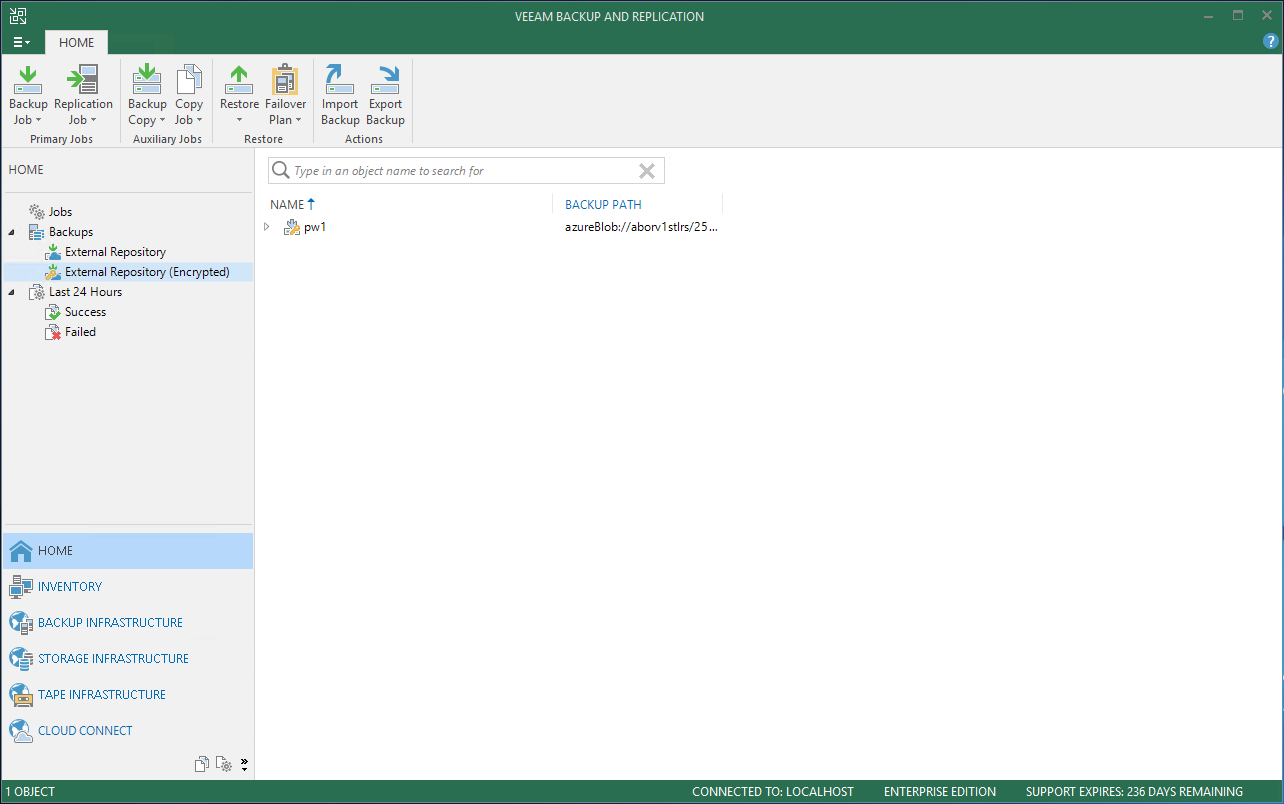
Task: Open the Restore ribbon button
Action: pos(239,96)
